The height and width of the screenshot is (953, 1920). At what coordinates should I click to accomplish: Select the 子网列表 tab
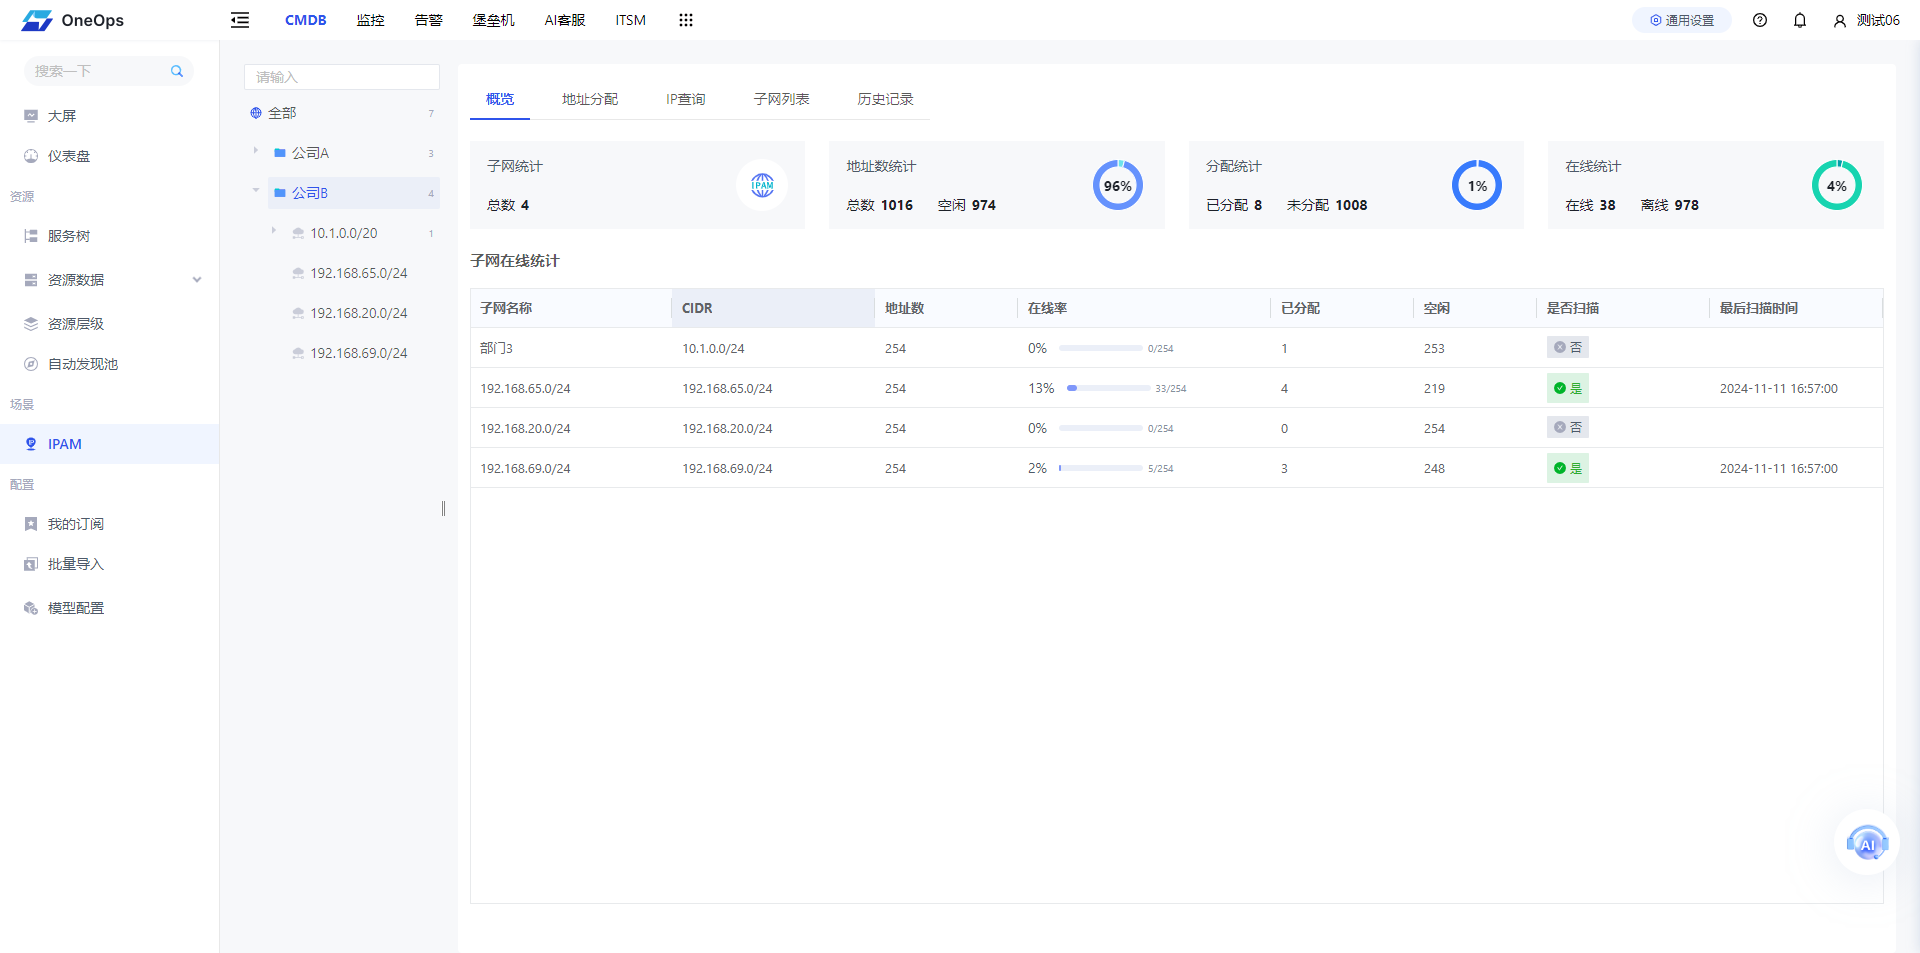coord(781,99)
